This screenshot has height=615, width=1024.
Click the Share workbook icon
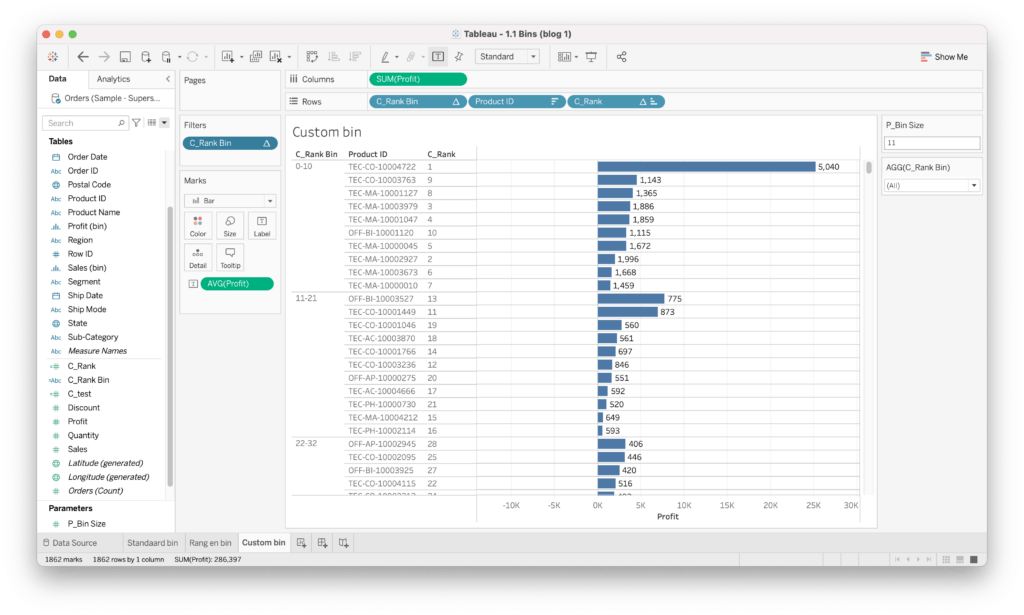point(622,57)
